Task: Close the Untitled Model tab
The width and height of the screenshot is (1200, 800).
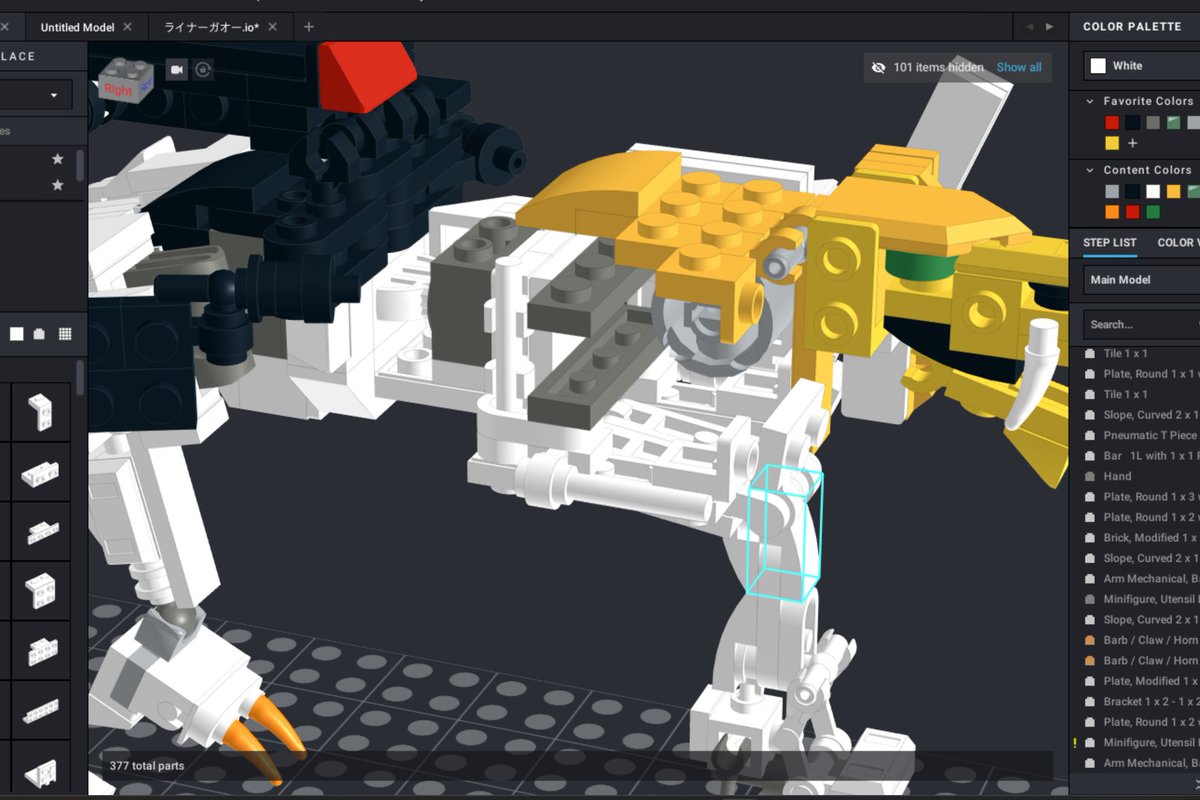Action: [128, 27]
